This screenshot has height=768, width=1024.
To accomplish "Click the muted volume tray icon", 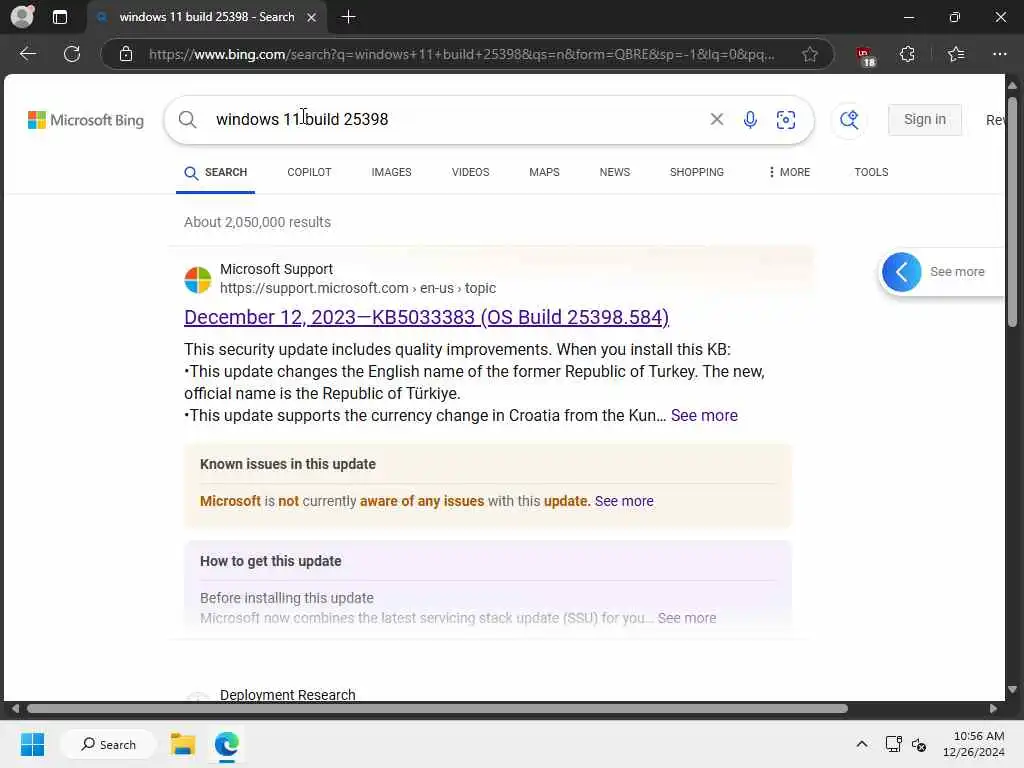I will tap(919, 744).
